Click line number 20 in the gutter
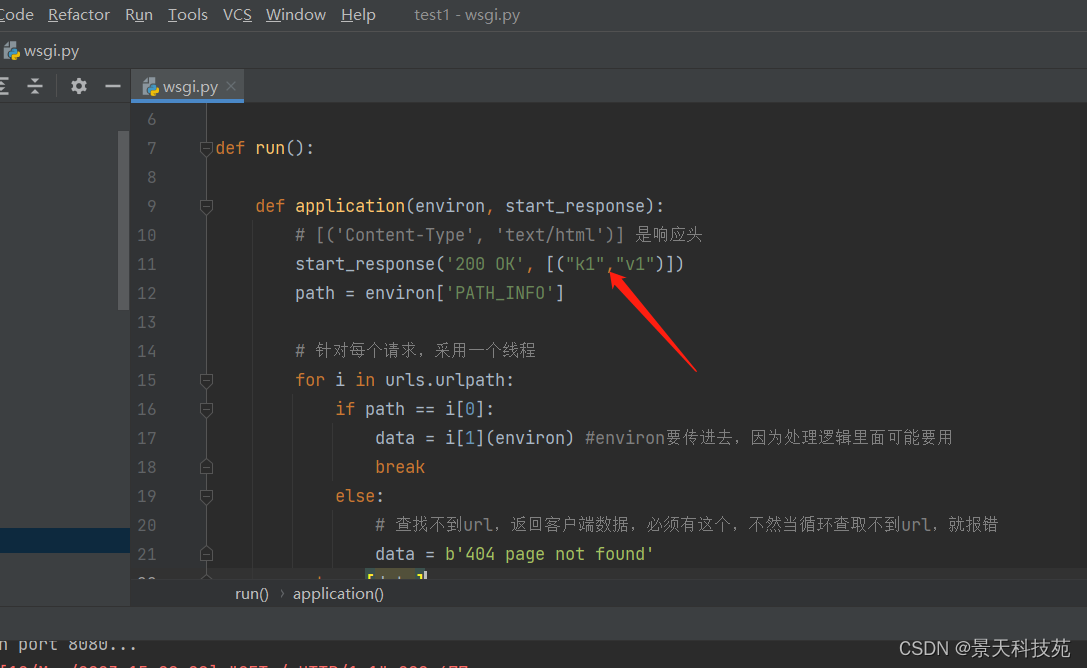 (x=146, y=525)
